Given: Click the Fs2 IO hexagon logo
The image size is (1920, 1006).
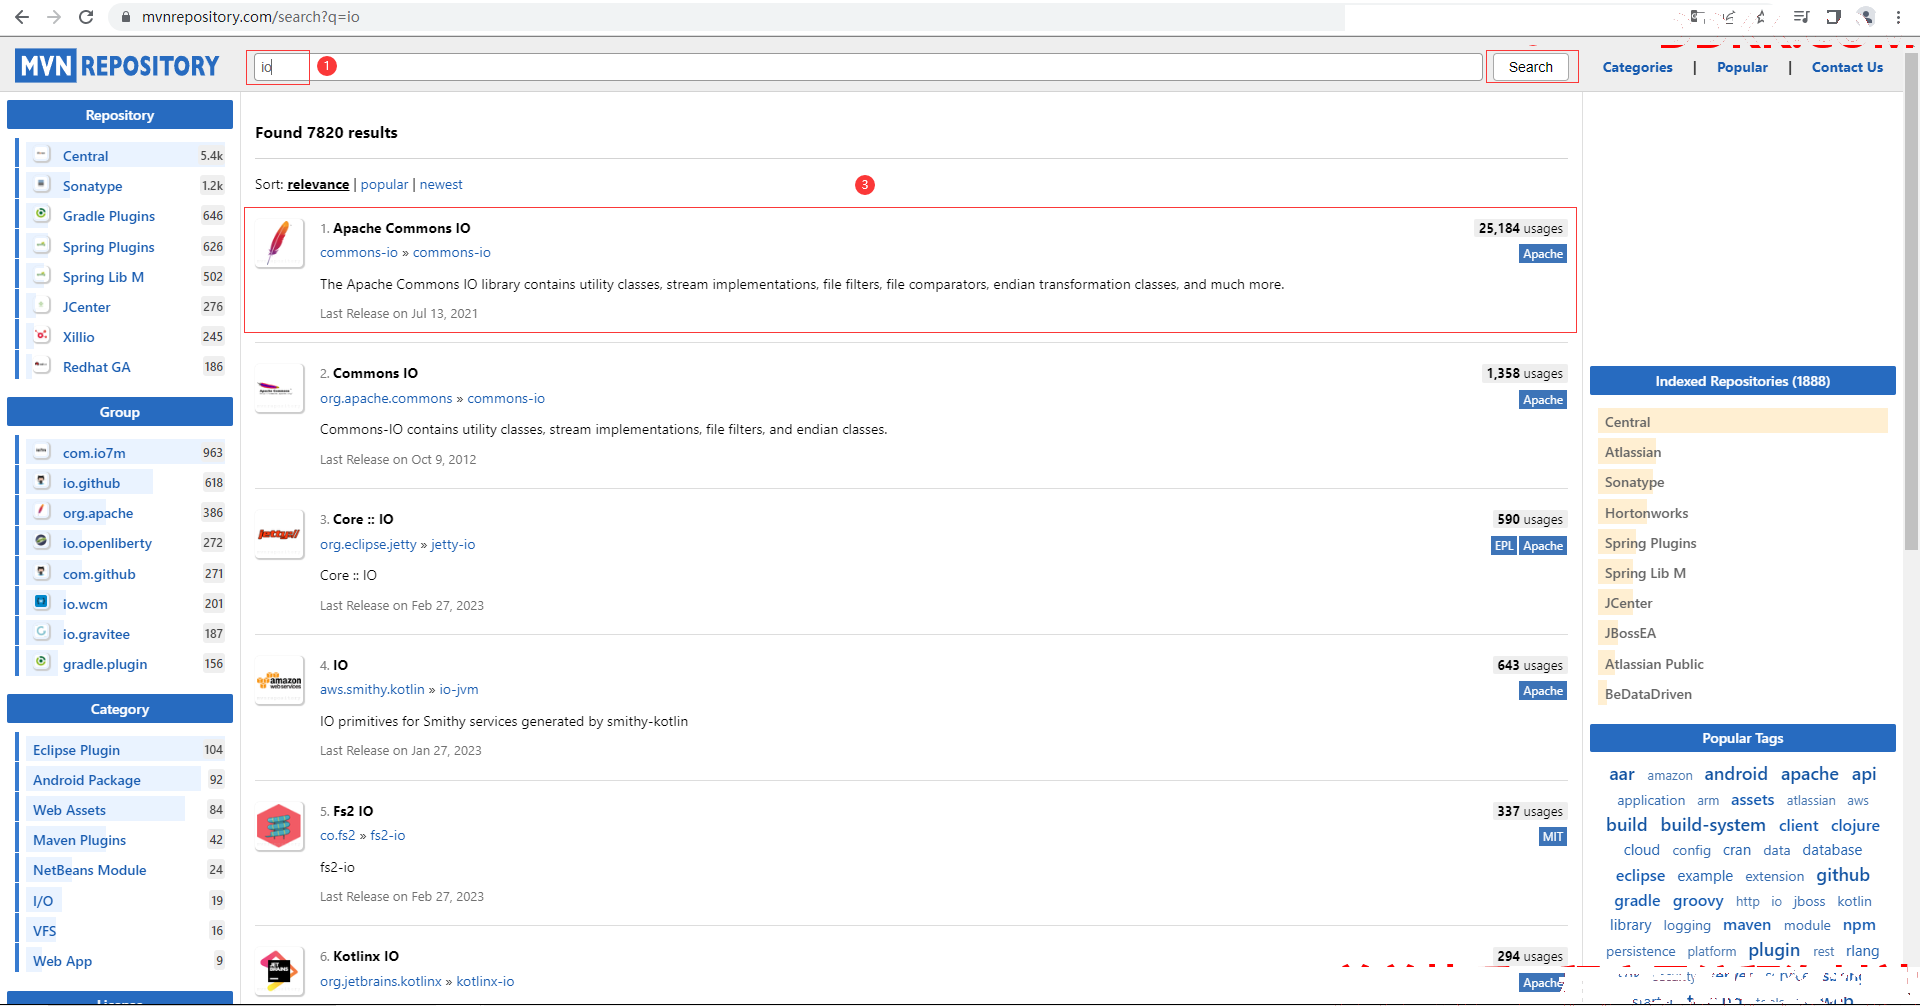Looking at the screenshot, I should 279,826.
